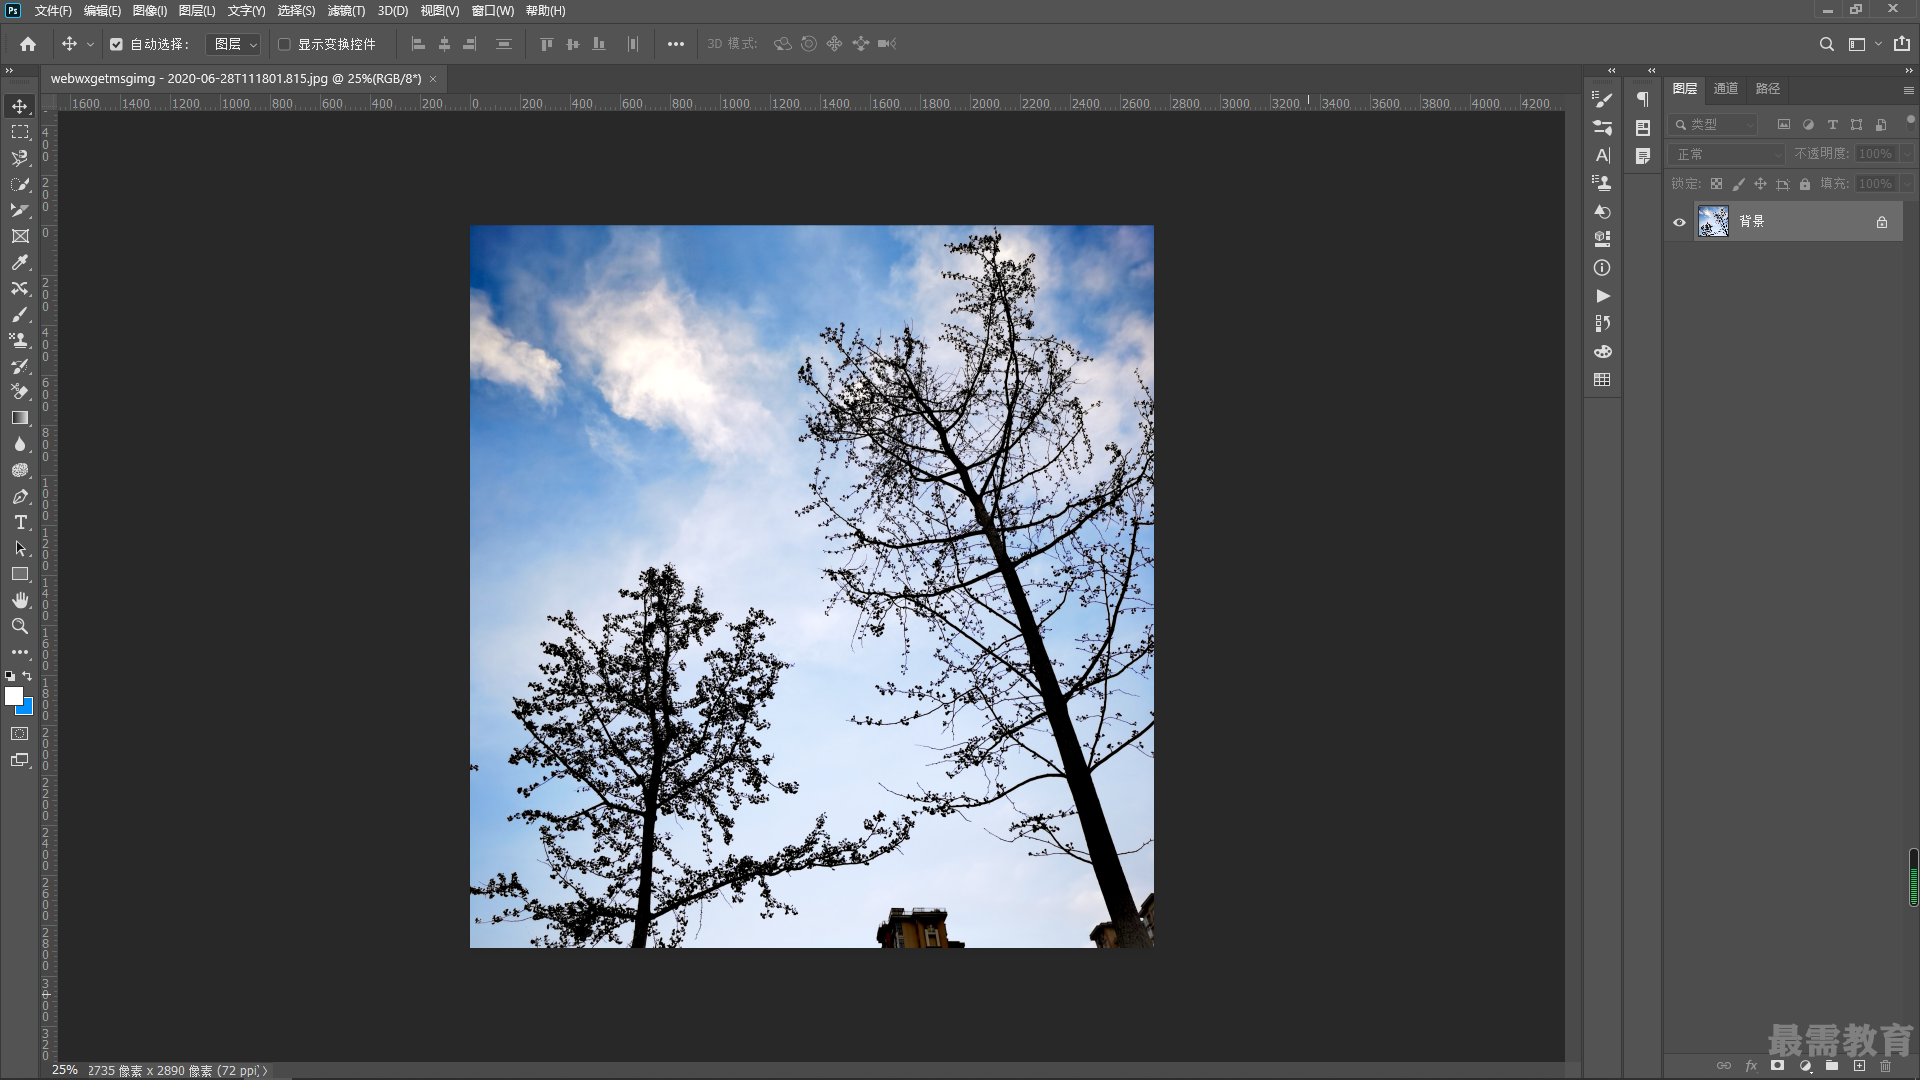Open the Actions panel play icon

point(1602,296)
